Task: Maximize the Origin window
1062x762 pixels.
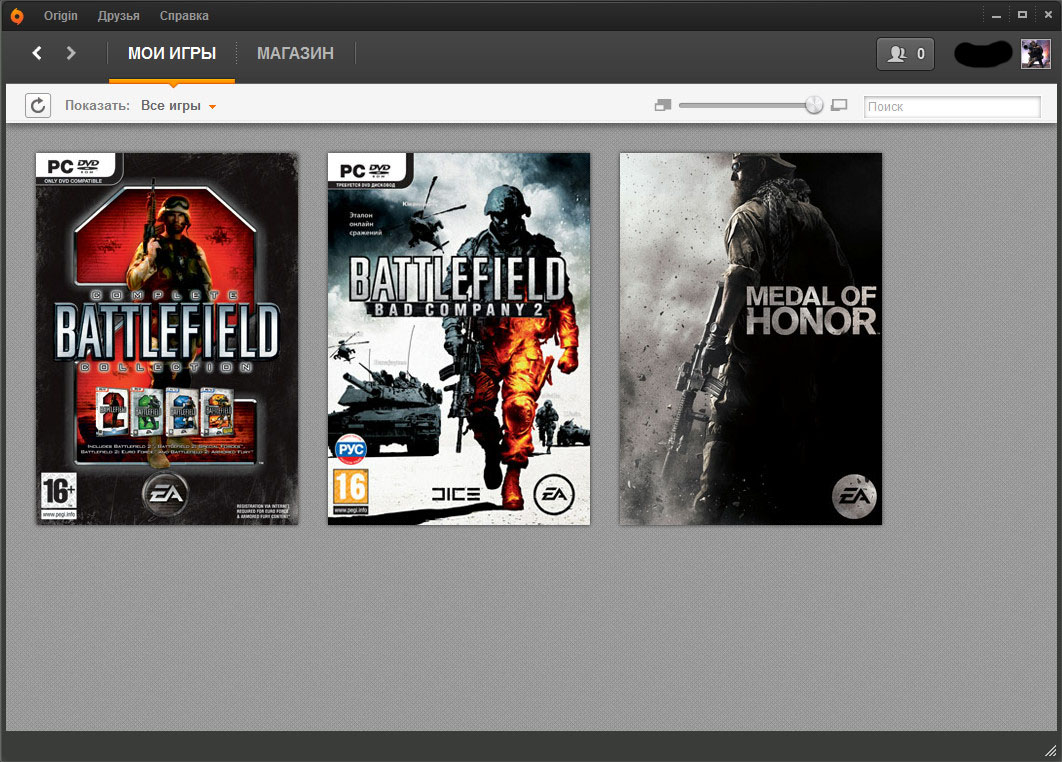Action: [1022, 15]
